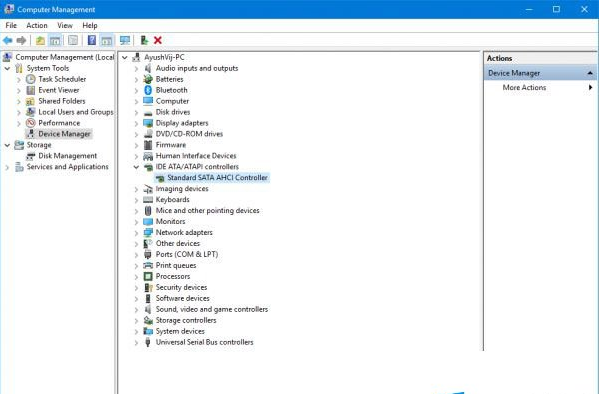600x394 pixels.
Task: Open the View menu
Action: pyautogui.click(x=65, y=25)
